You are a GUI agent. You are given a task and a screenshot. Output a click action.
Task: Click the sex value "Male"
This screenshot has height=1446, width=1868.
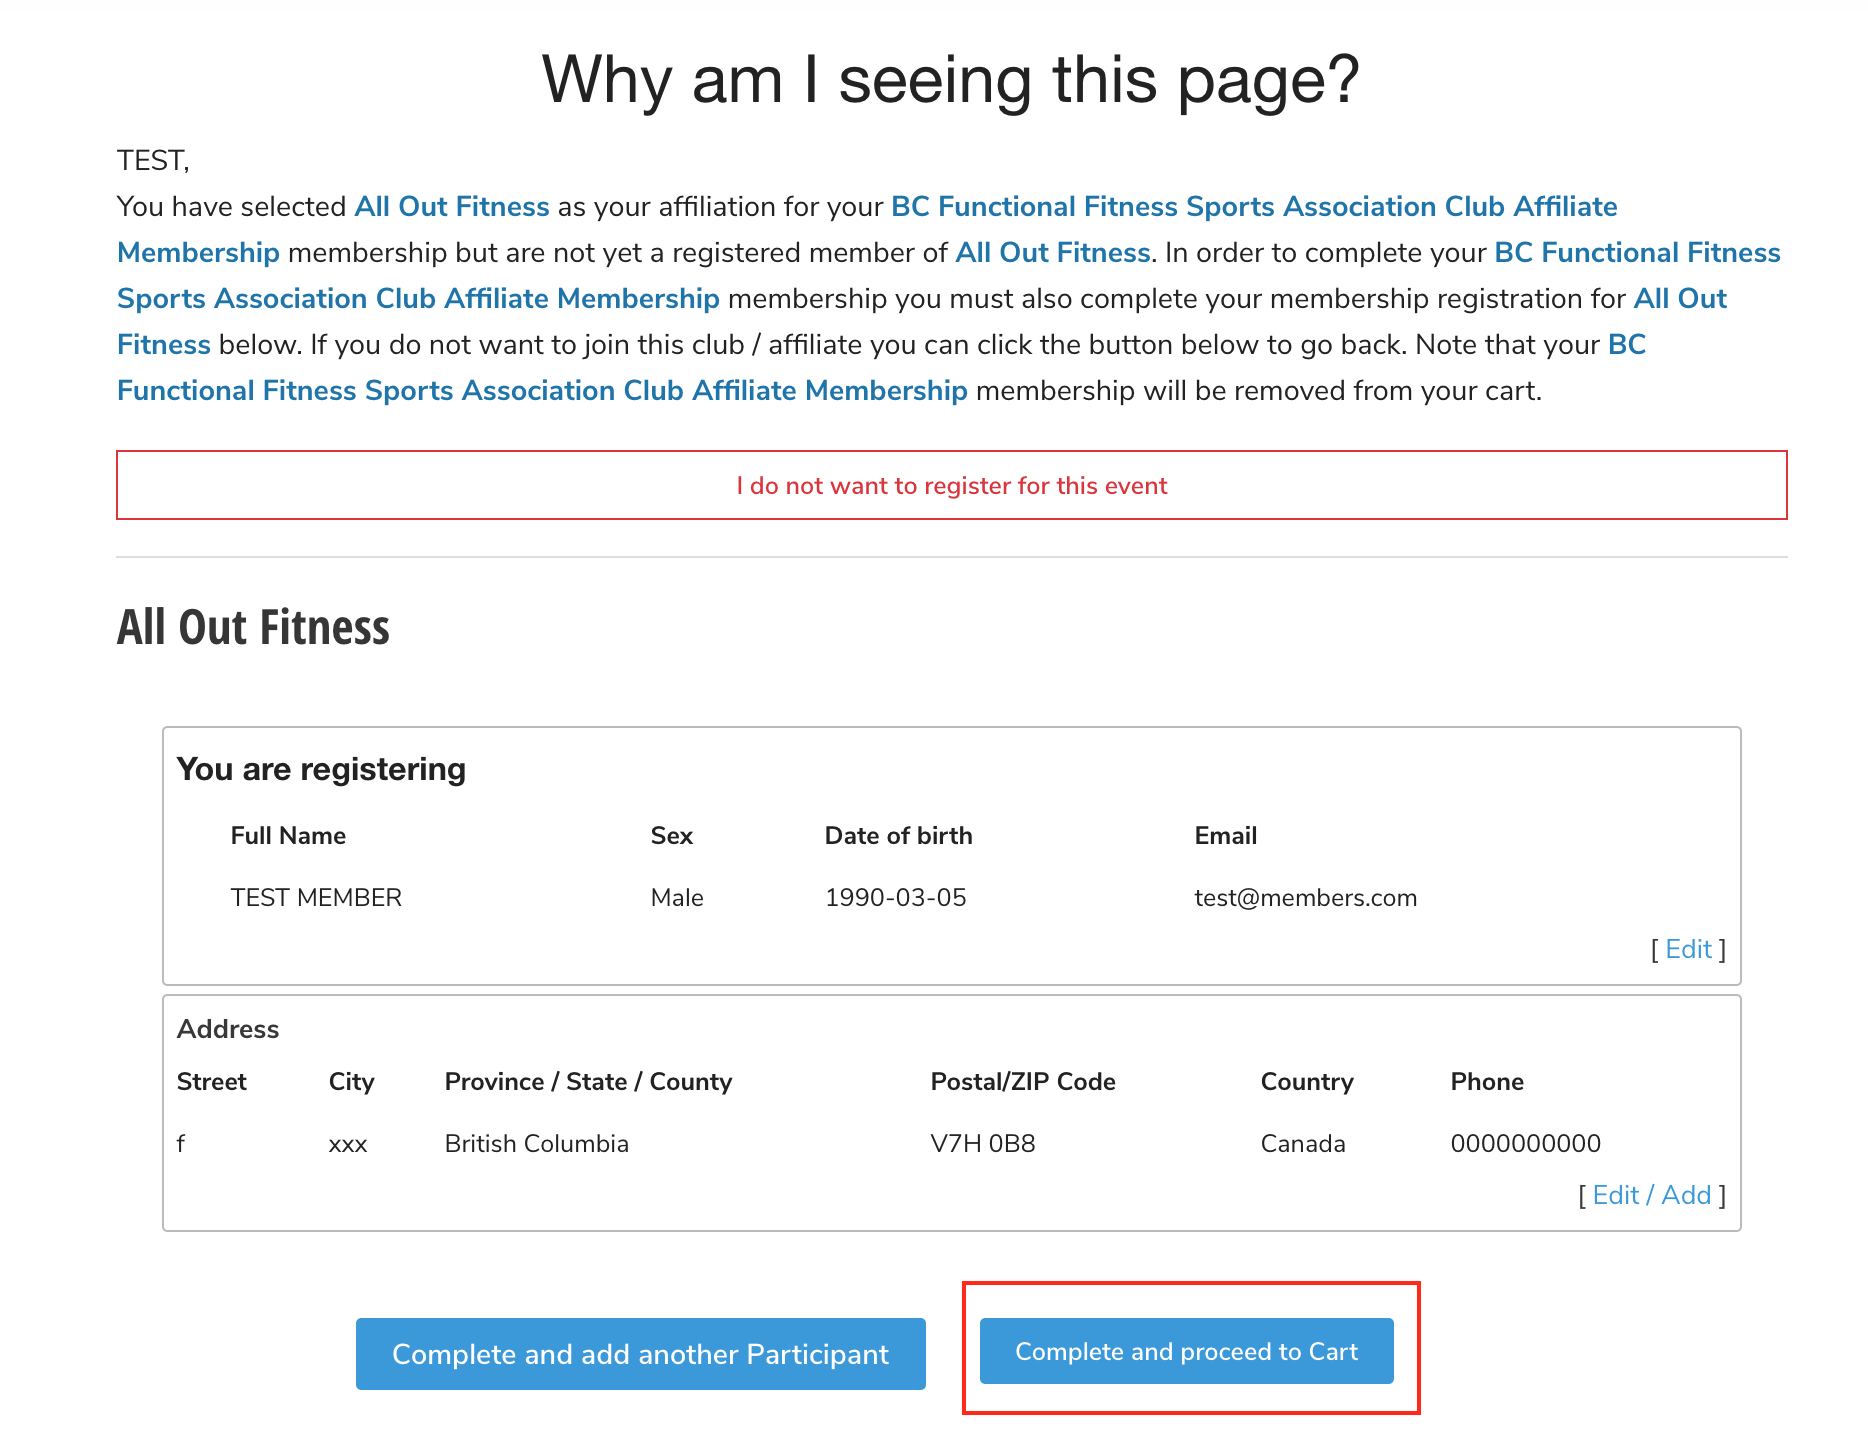coord(677,897)
